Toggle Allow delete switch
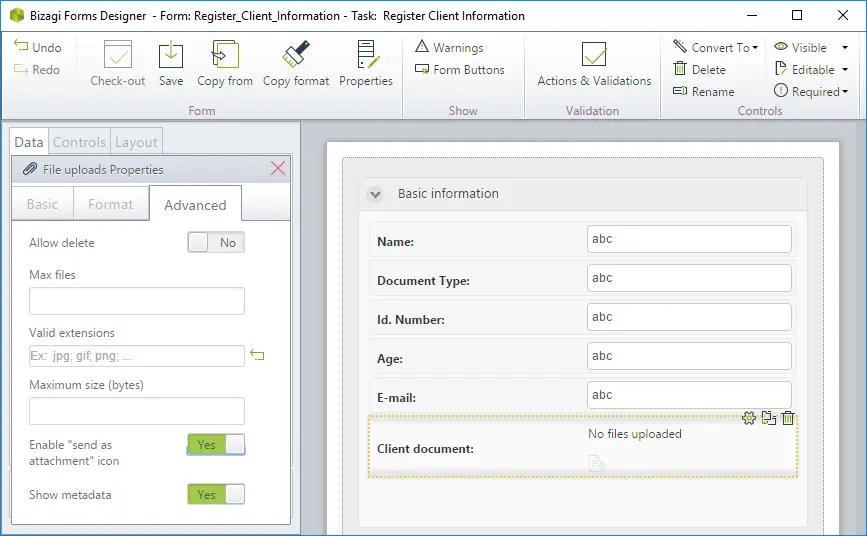Viewport: 867px width, 536px height. coord(216,242)
